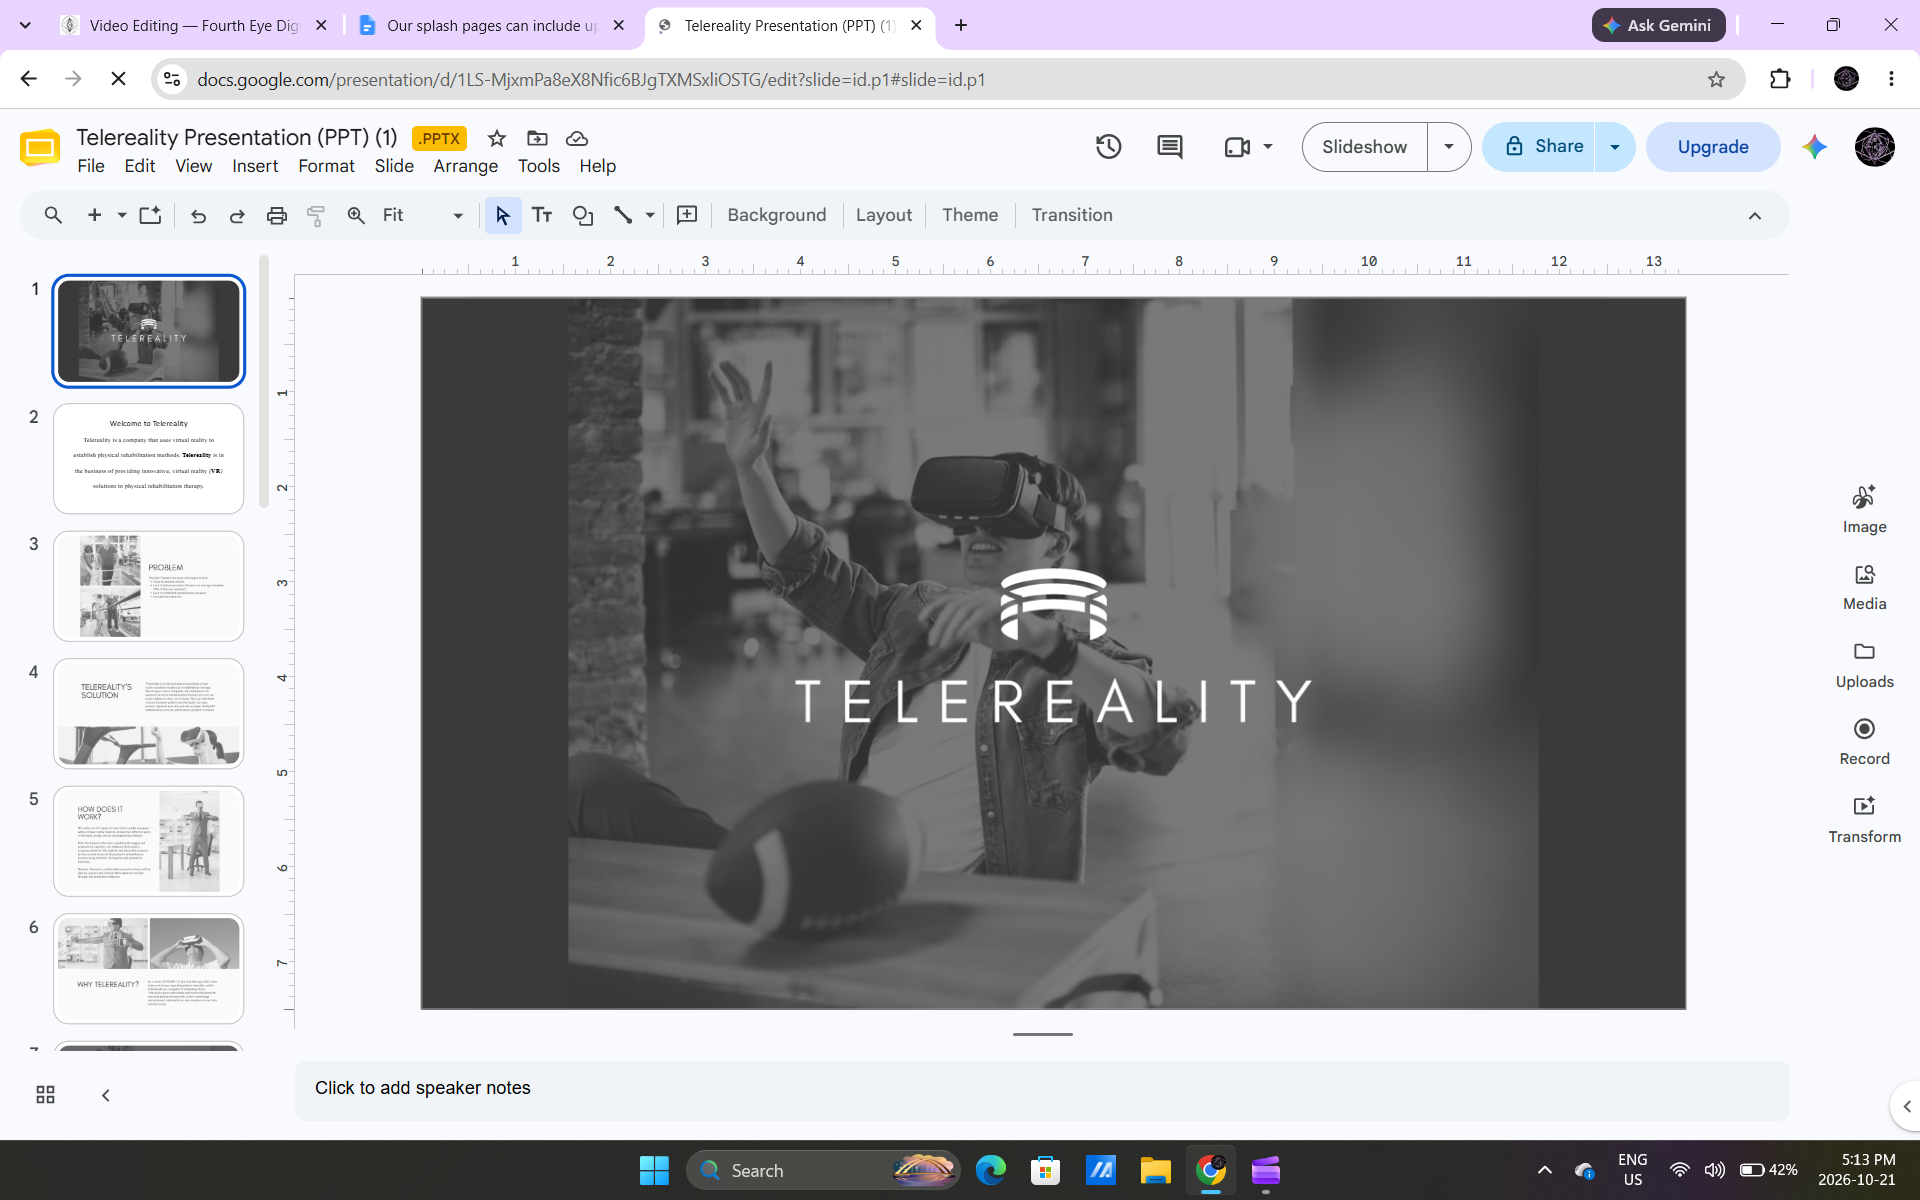Open Transform in side panel
The image size is (1920, 1200).
tap(1864, 820)
